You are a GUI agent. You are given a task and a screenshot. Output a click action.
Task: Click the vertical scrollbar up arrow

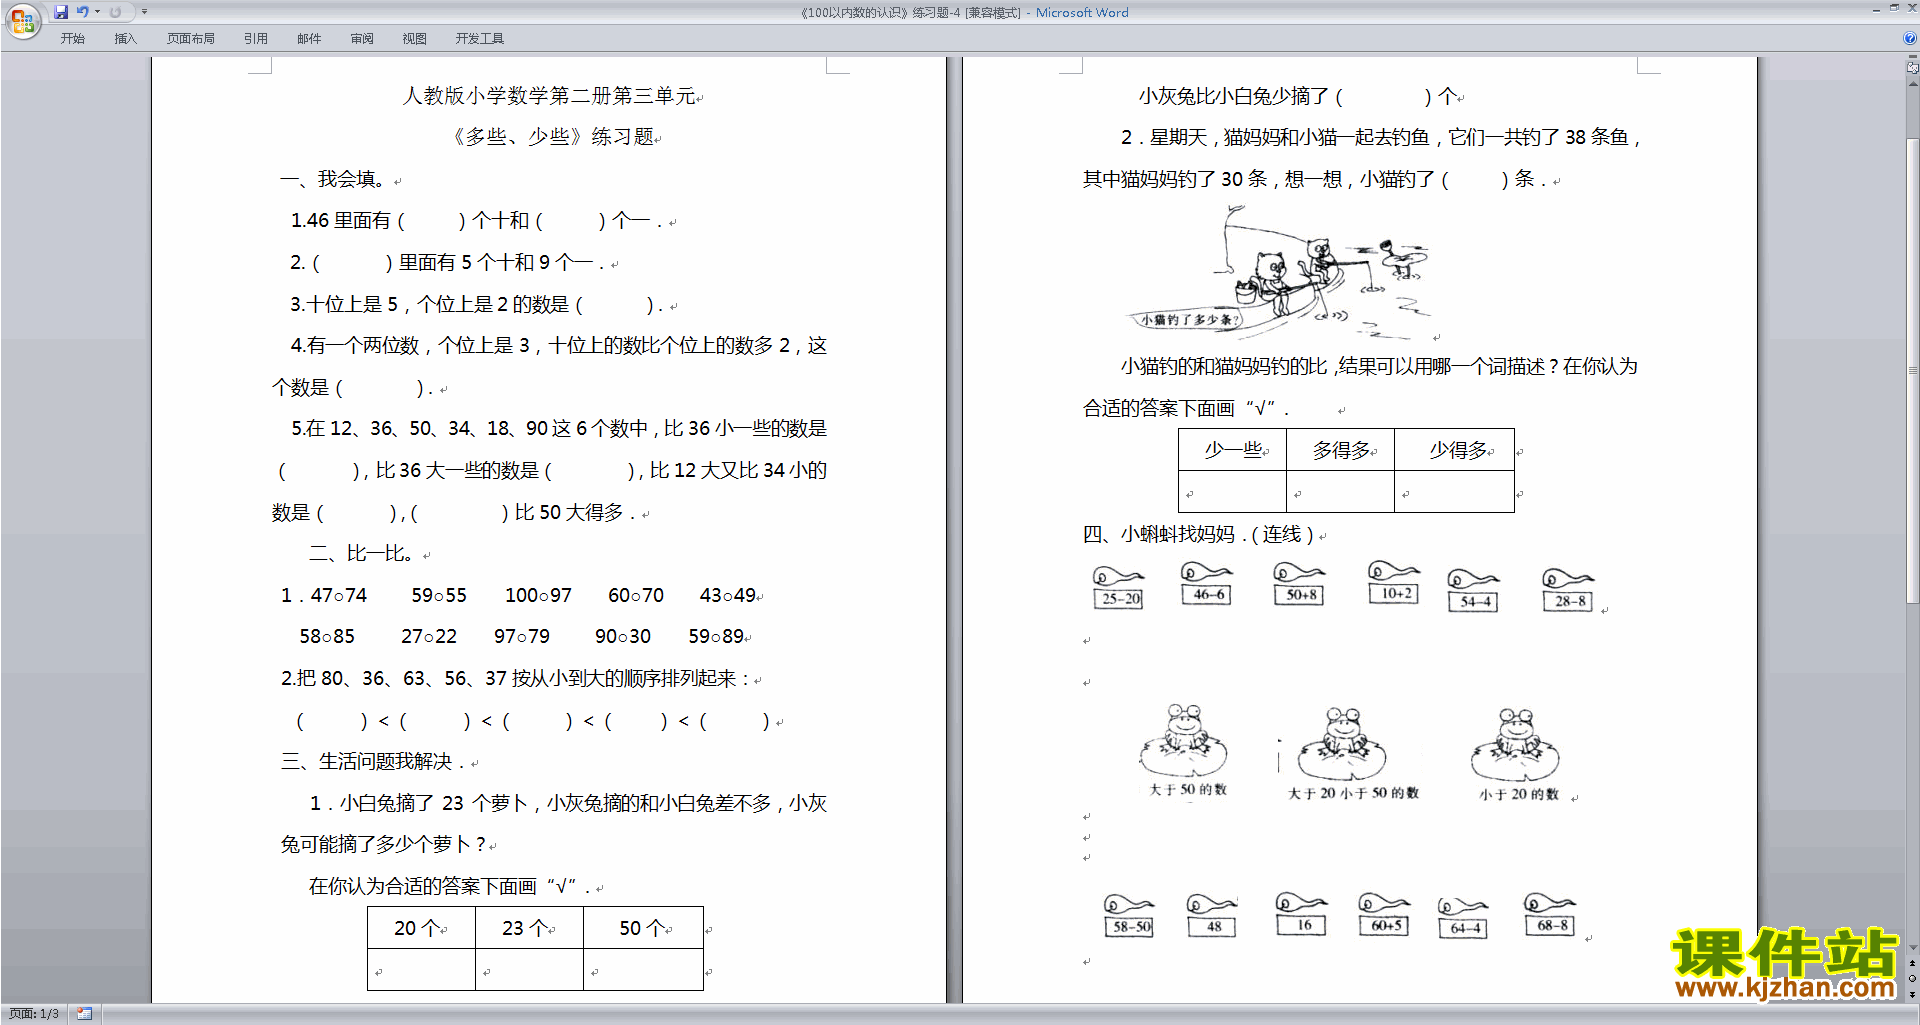1912,84
